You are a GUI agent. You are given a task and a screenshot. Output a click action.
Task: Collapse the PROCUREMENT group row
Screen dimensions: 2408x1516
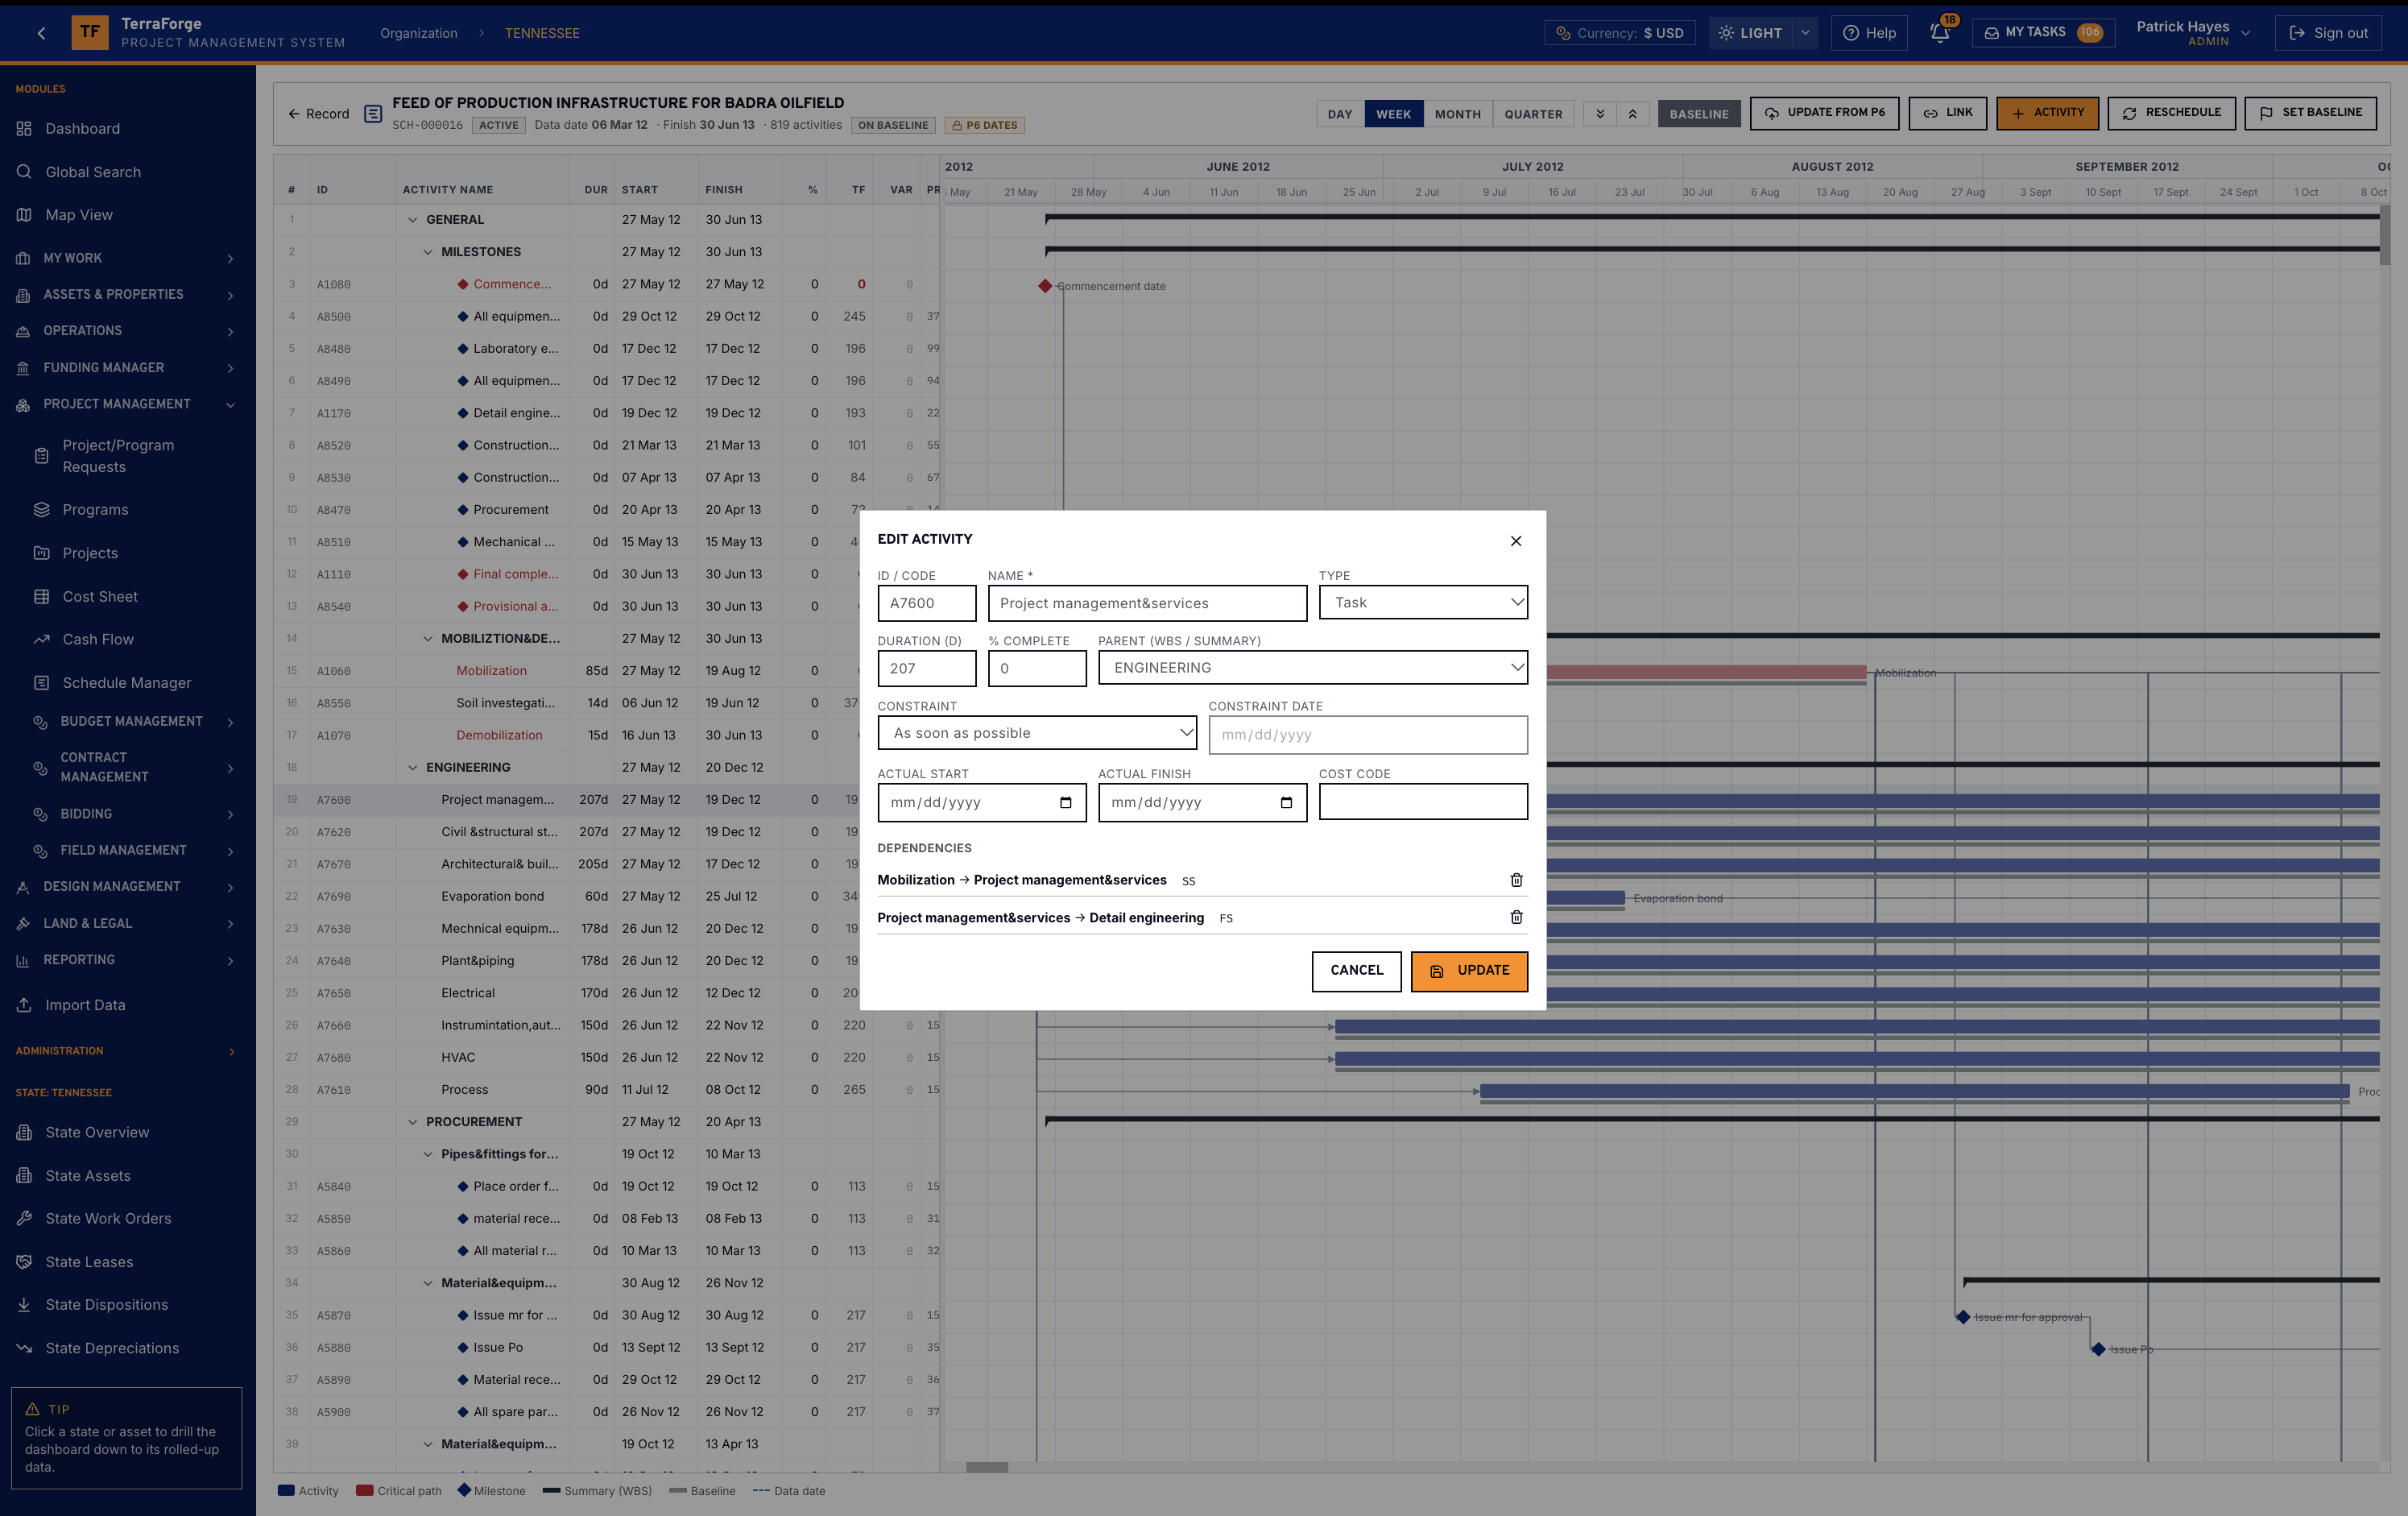[x=412, y=1122]
